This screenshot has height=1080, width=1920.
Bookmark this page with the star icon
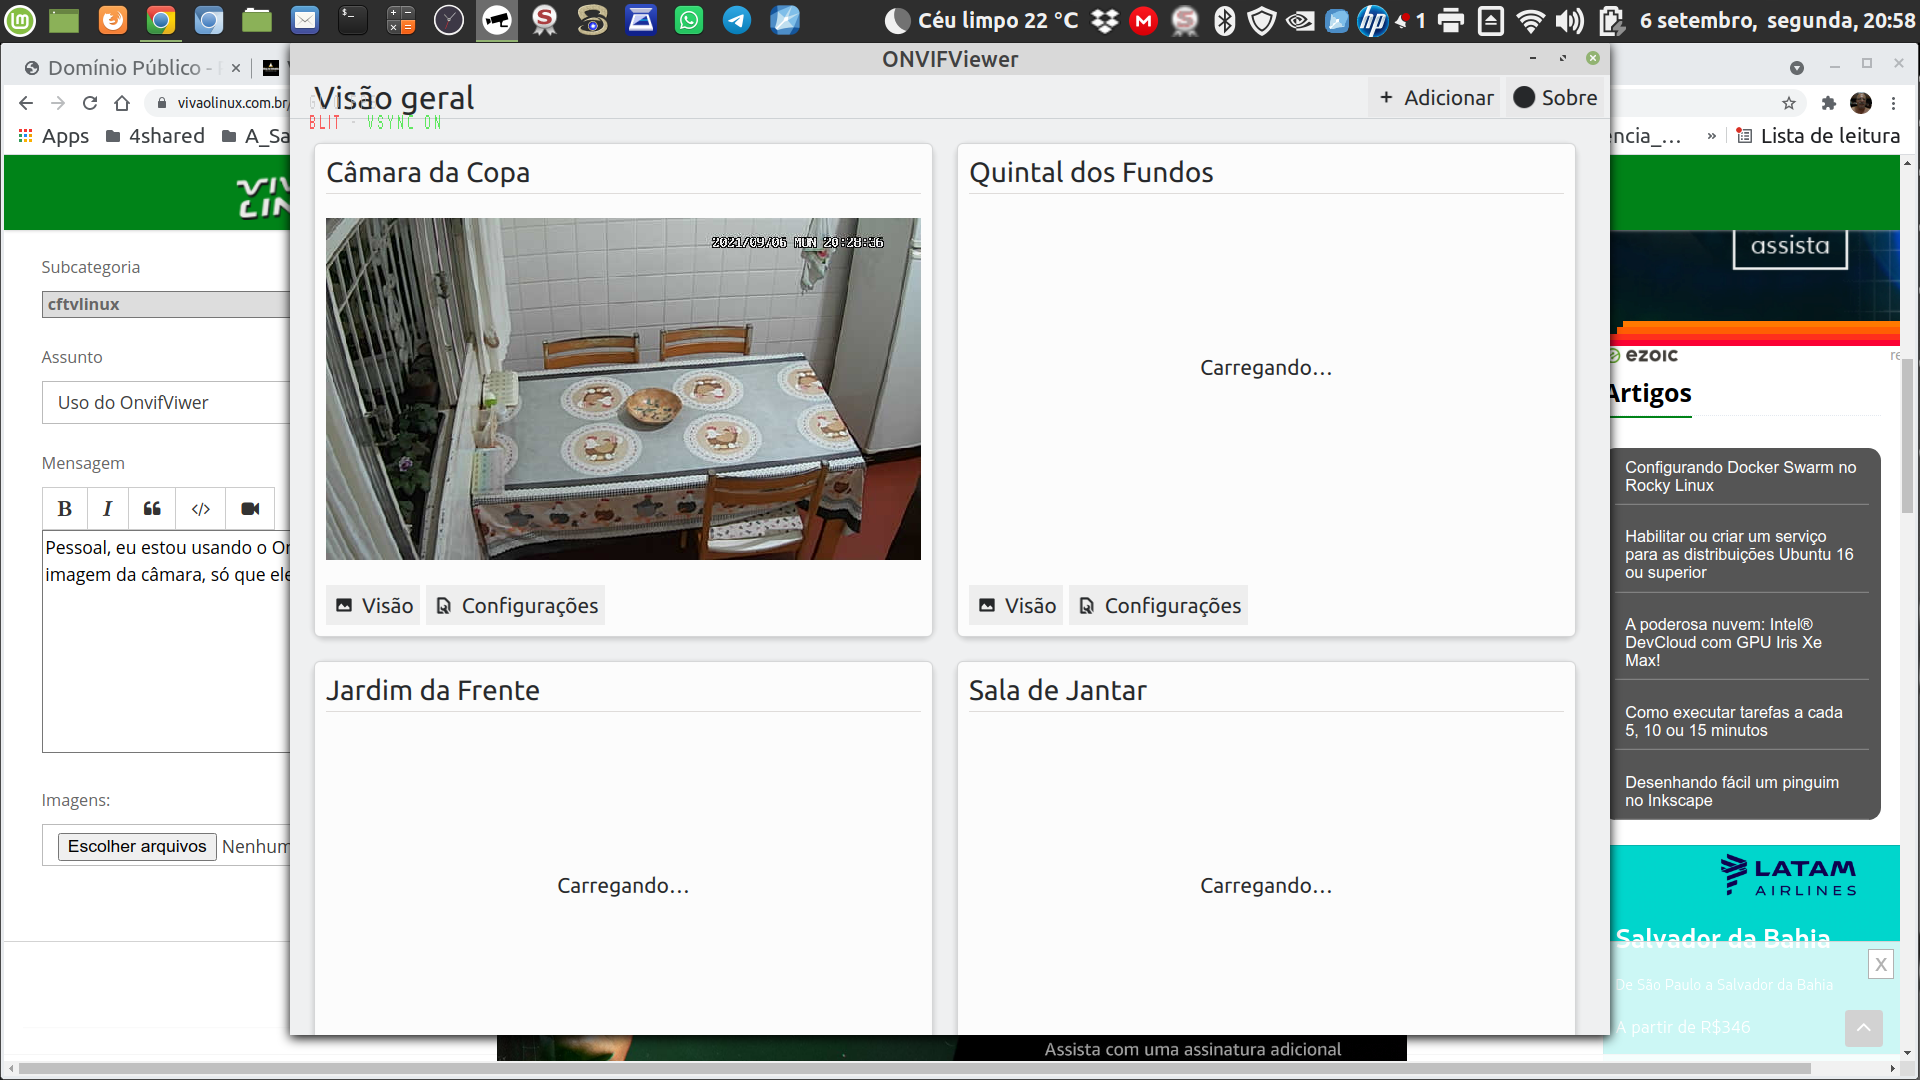1789,103
